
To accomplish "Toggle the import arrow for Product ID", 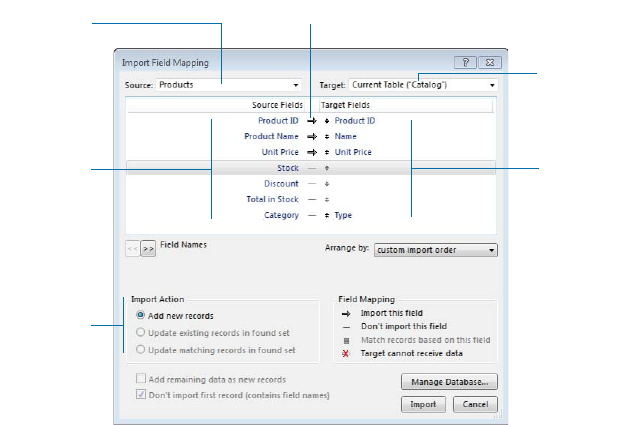I will 311,121.
